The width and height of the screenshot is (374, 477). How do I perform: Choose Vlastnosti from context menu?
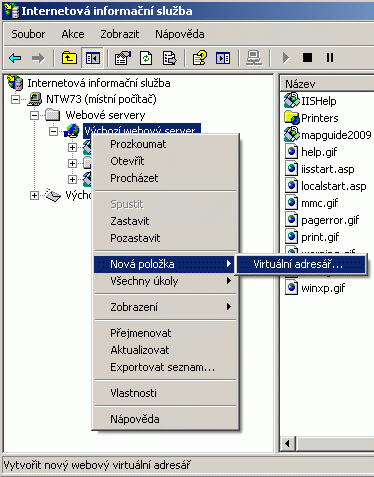click(x=165, y=393)
